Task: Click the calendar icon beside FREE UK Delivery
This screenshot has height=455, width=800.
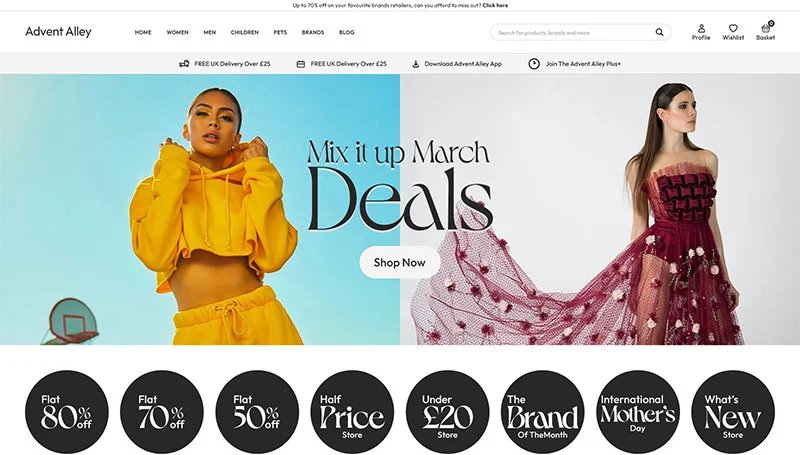Action: [301, 64]
